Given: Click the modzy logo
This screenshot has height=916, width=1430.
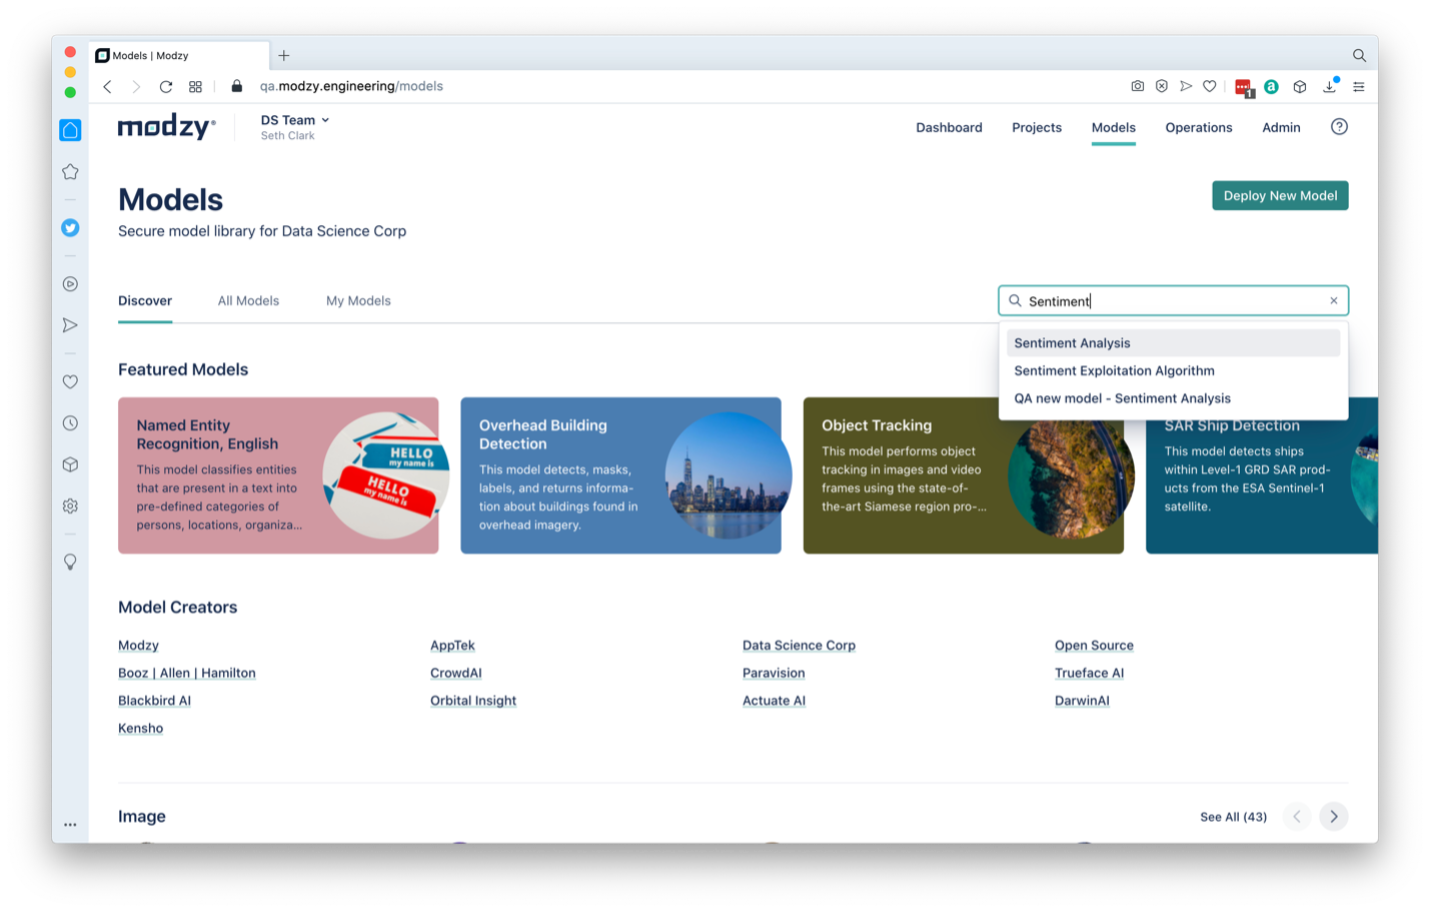Looking at the screenshot, I should click(166, 127).
